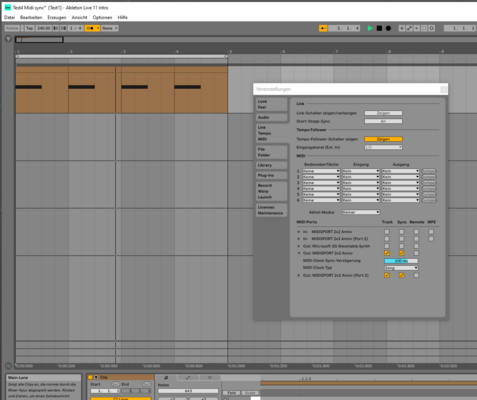
Task: Click the loop brace bar above clip
Action: pos(122,56)
